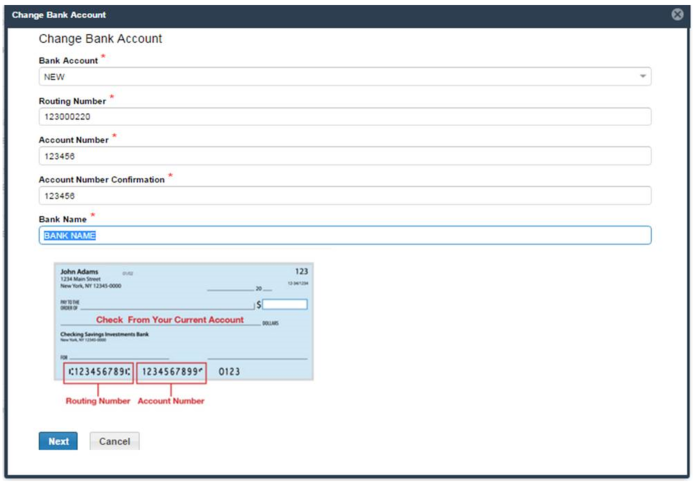Screen dimensions: 697x485
Task: Click the Change Bank Account heading
Action: [x=100, y=39]
